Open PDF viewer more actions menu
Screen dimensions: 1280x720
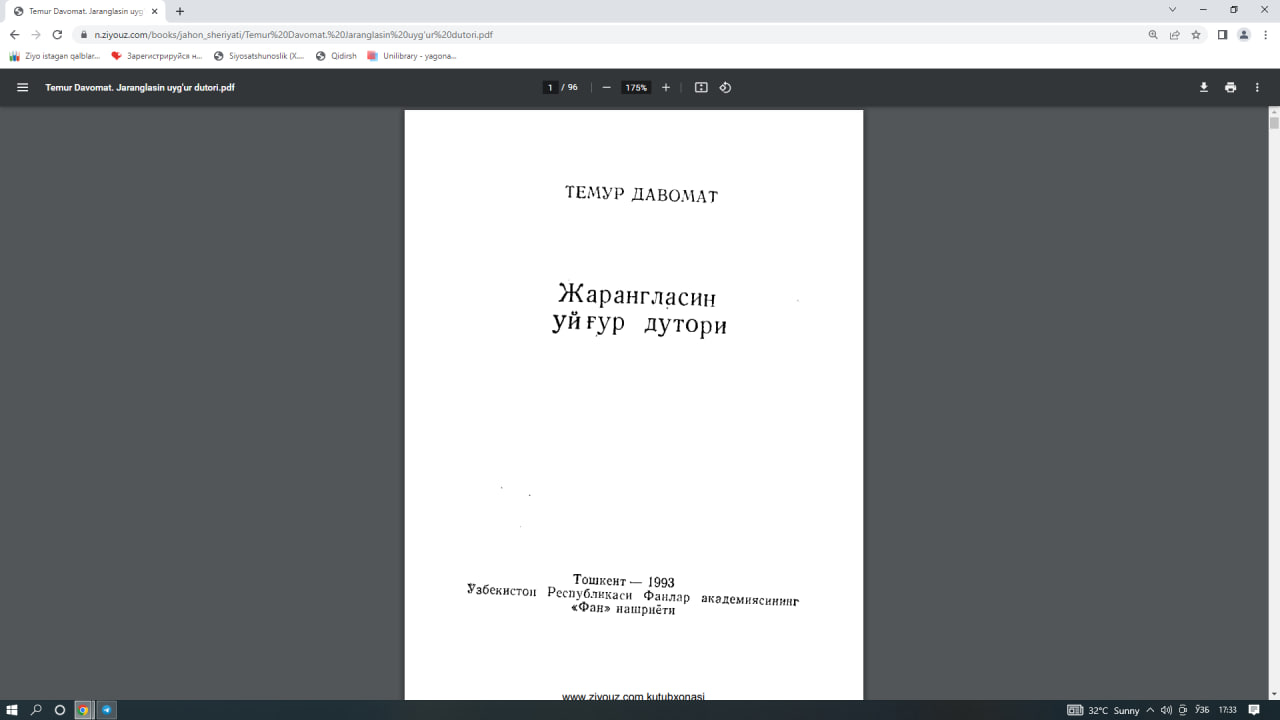[1257, 87]
